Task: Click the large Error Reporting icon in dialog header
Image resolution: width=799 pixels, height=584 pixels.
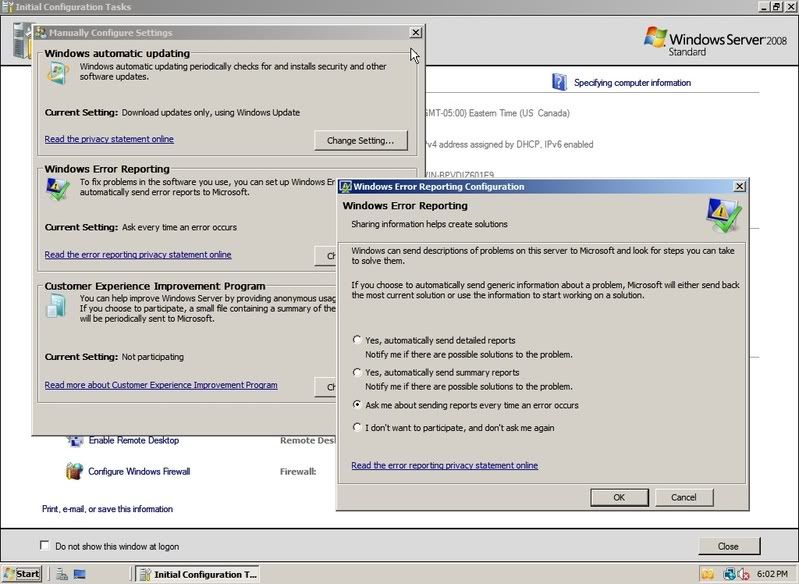Action: pyautogui.click(x=724, y=215)
